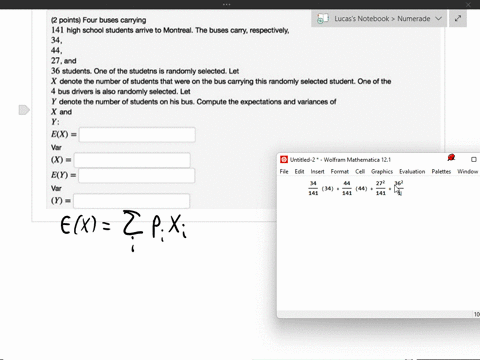Image resolution: width=480 pixels, height=360 pixels.
Task: Click the 36² term being typed
Action: (399, 183)
